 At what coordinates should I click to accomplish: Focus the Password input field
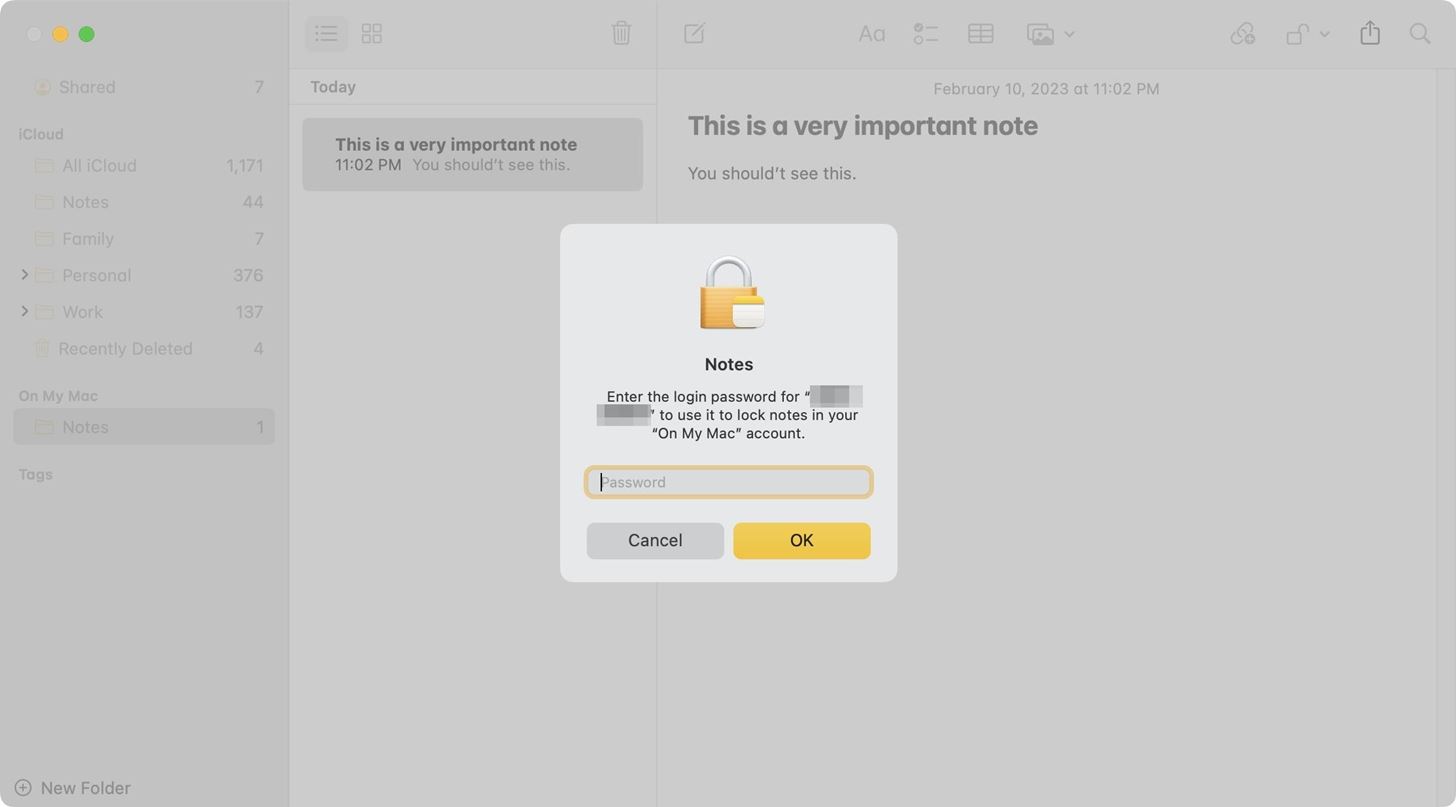tap(728, 482)
